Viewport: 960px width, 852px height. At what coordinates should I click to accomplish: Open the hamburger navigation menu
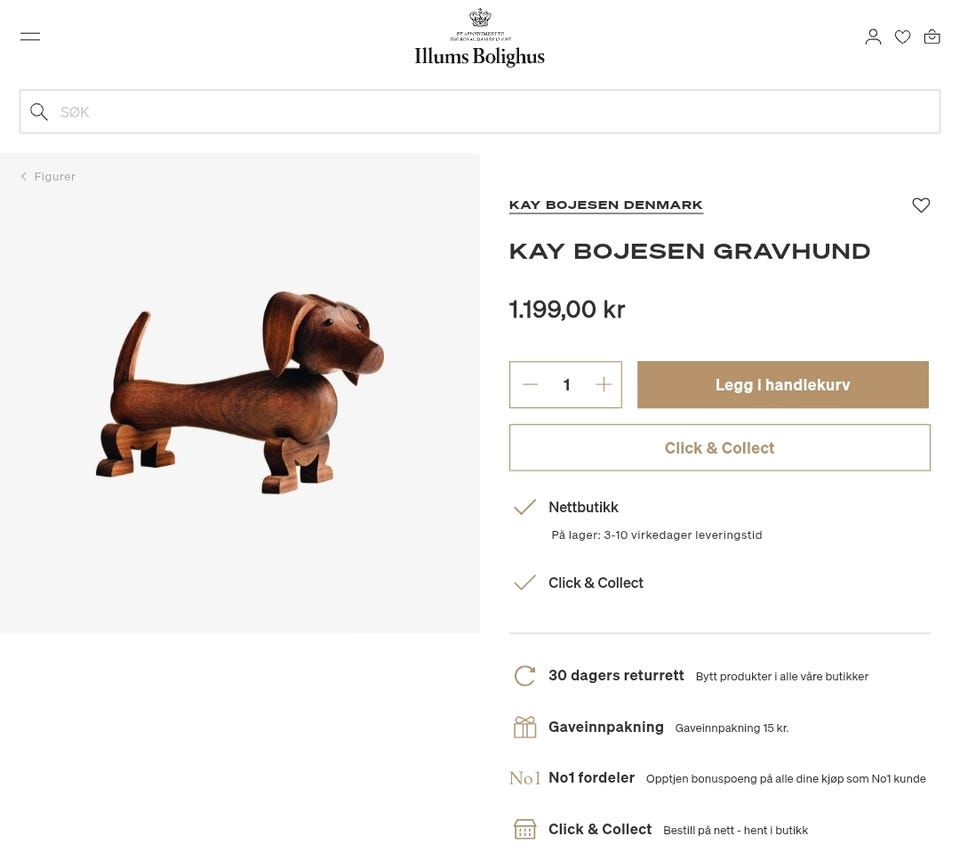click(x=29, y=36)
